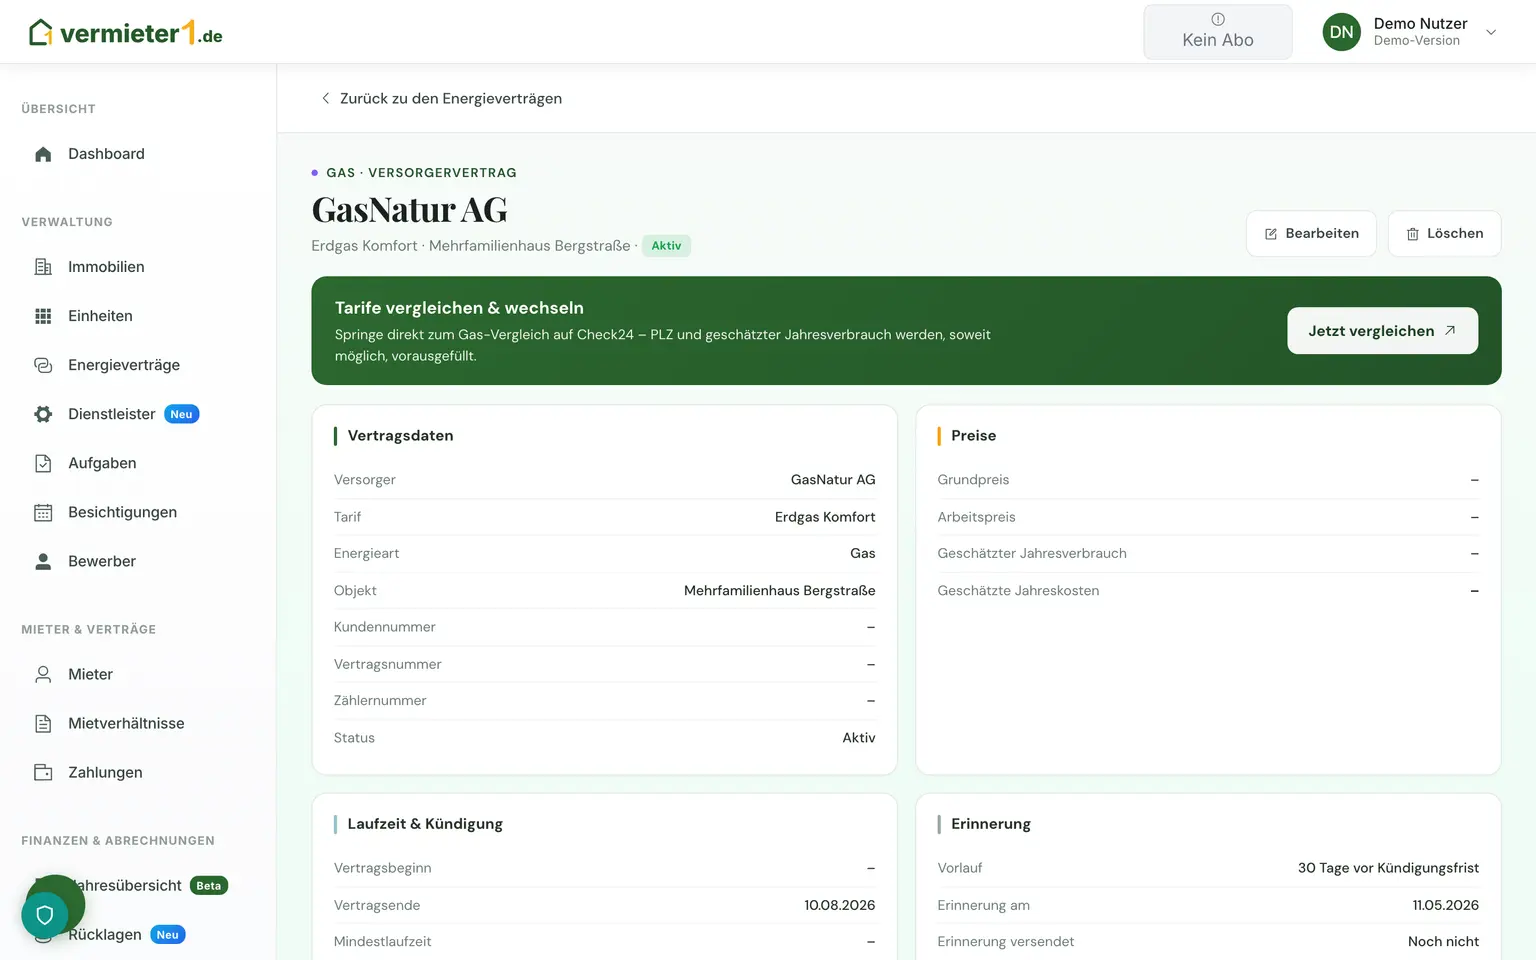Image resolution: width=1536 pixels, height=960 pixels.
Task: Click the Demo Nutzer name
Action: pos(1420,24)
